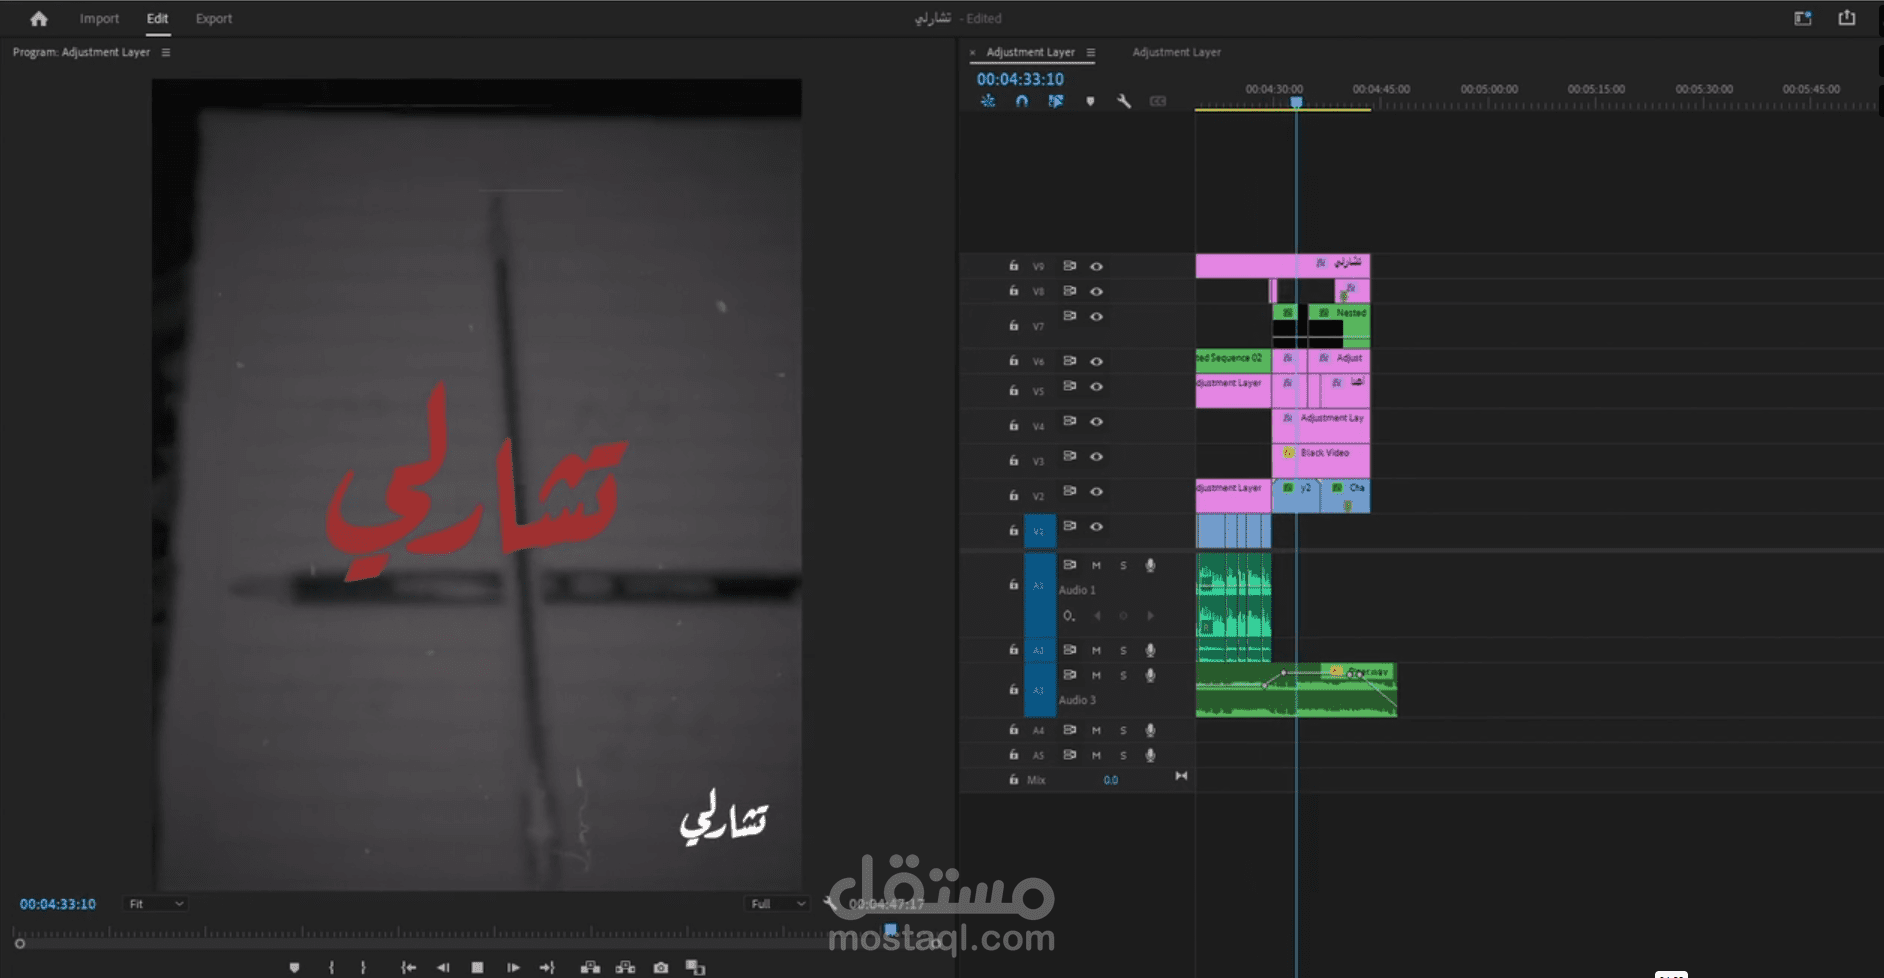Open the Fit zoom level dropdown
The image size is (1884, 978).
156,903
